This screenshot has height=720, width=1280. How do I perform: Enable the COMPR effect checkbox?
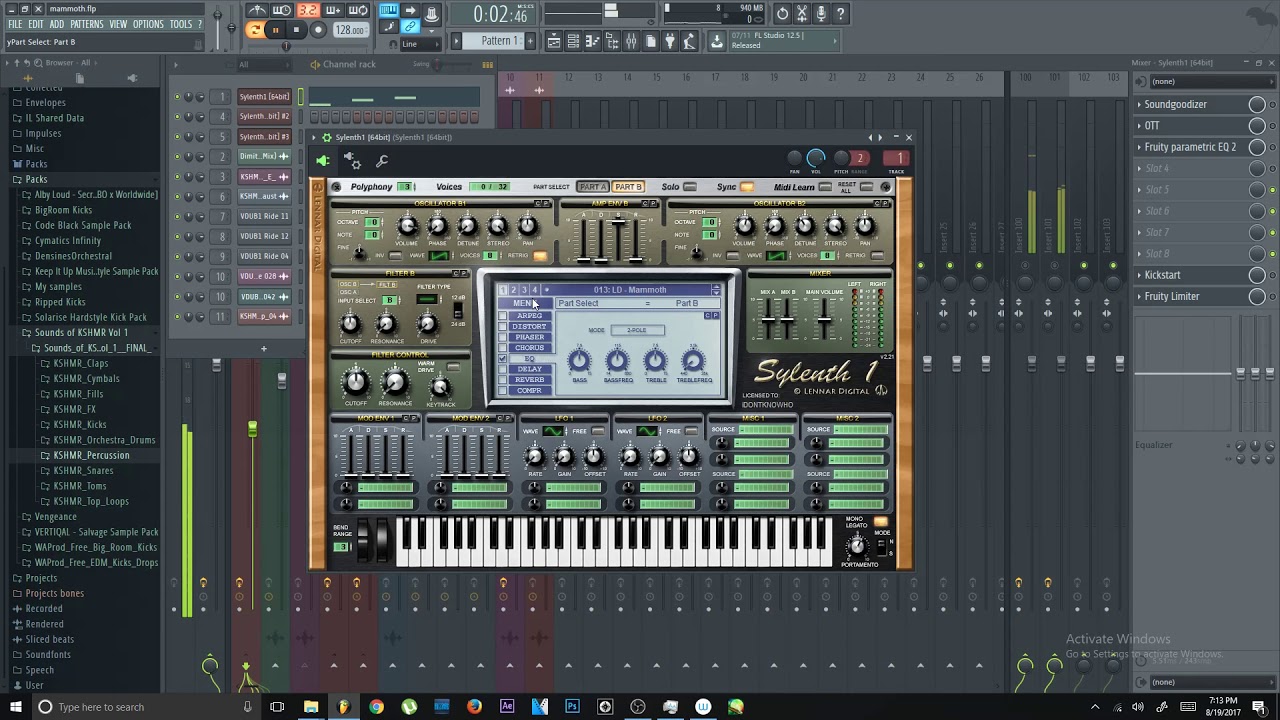pos(503,391)
